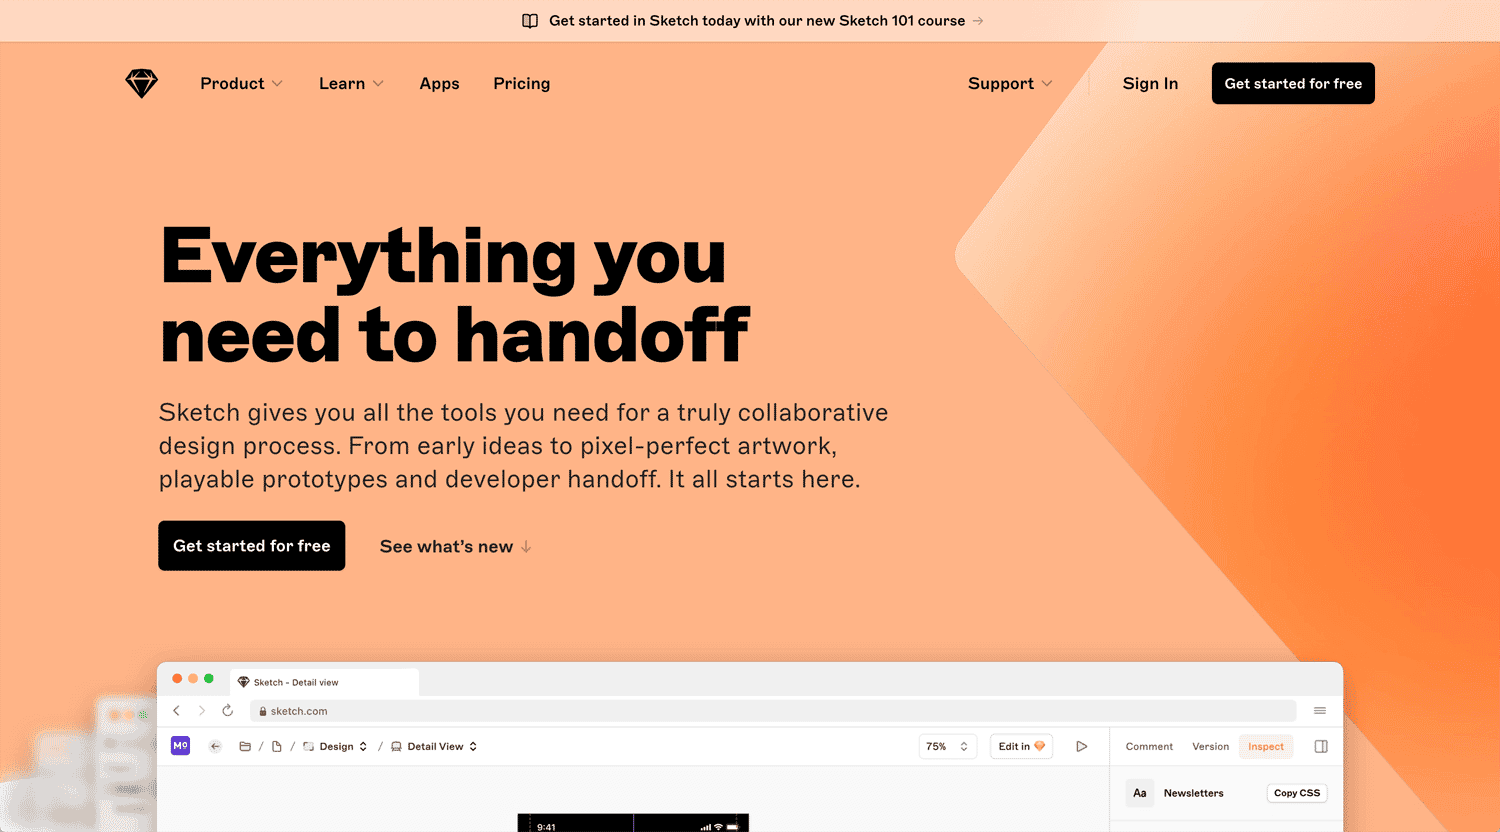Viewport: 1500px width, 832px height.
Task: Click the header Get started for free button
Action: [x=1293, y=83]
